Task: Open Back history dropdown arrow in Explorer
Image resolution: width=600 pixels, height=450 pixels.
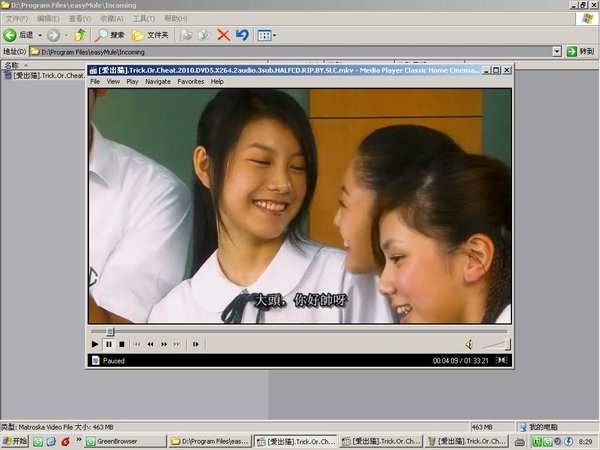Action: [x=40, y=35]
